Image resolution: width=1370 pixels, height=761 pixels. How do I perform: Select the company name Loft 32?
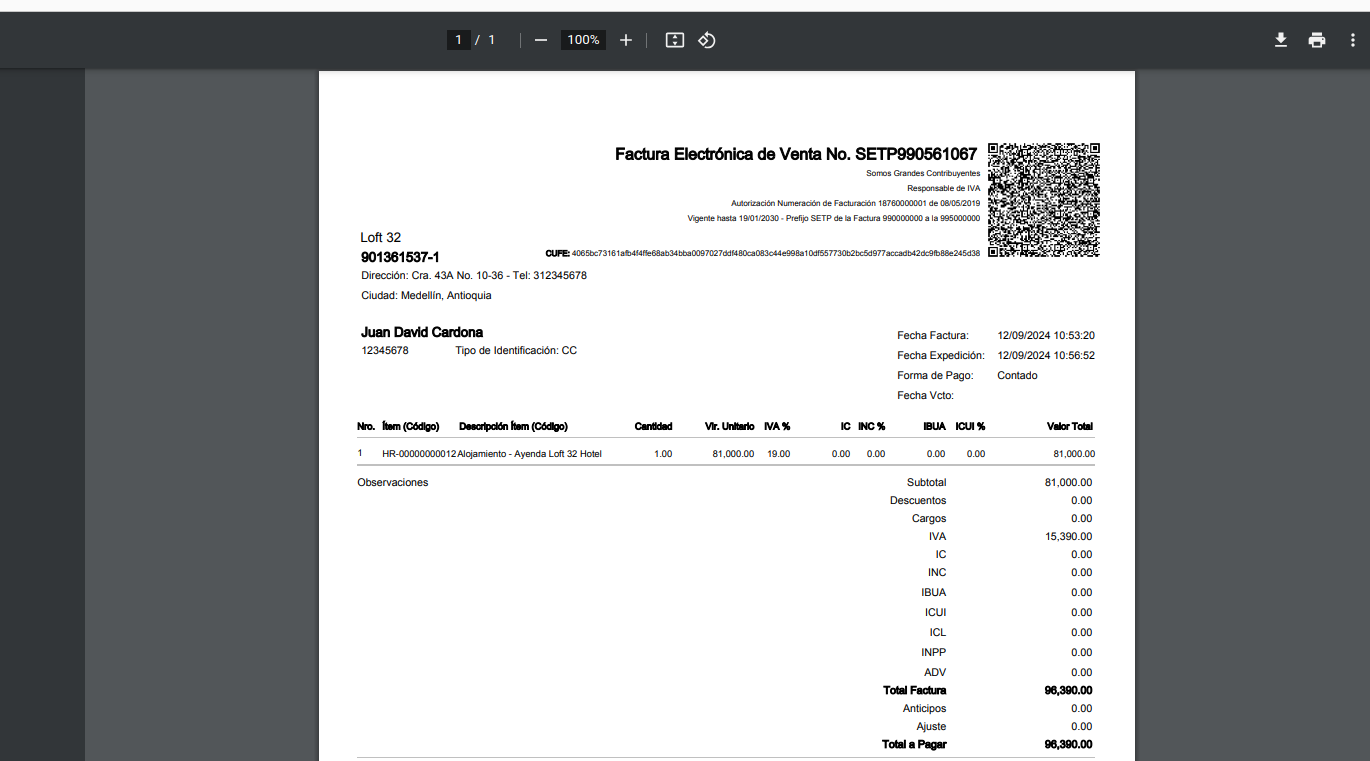(x=380, y=237)
